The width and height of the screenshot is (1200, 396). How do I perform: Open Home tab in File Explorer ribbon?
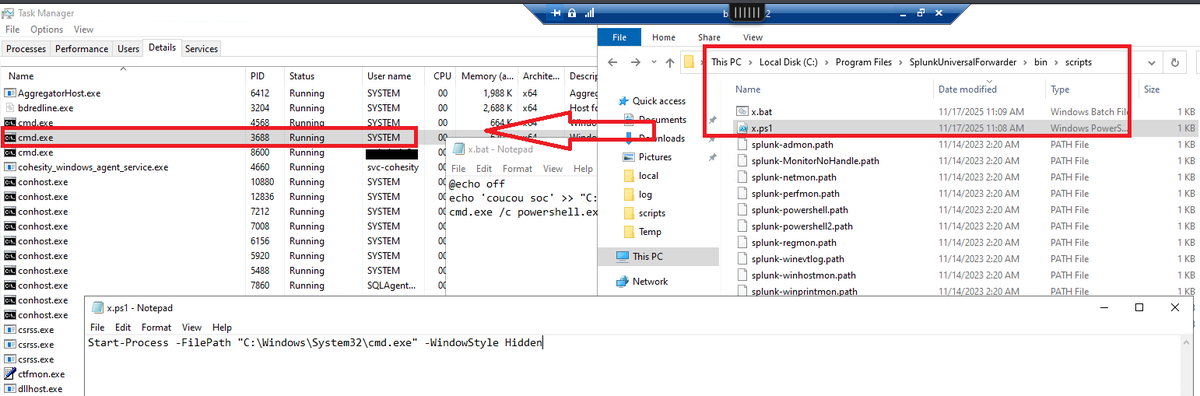point(664,37)
